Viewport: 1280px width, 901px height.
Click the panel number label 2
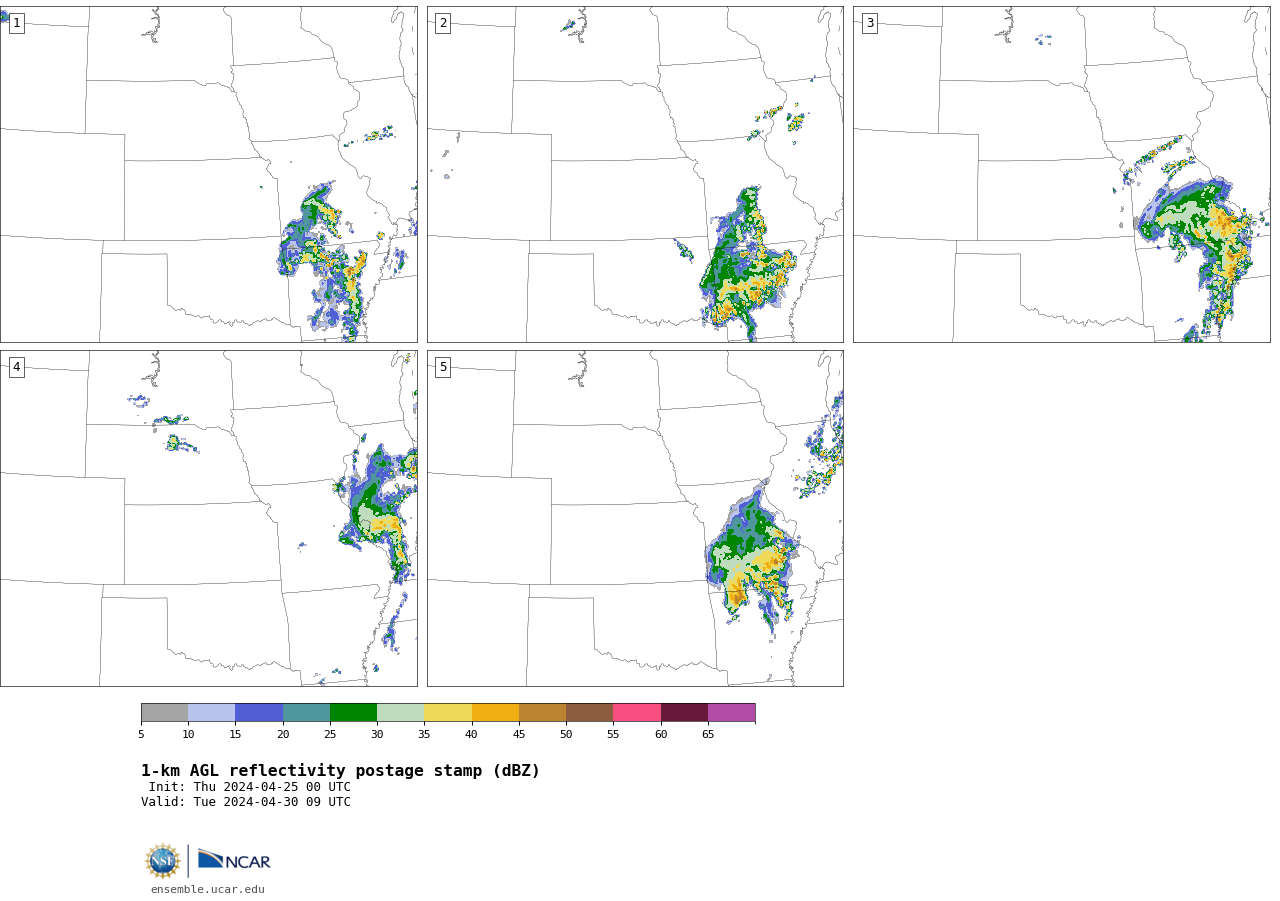(x=443, y=23)
